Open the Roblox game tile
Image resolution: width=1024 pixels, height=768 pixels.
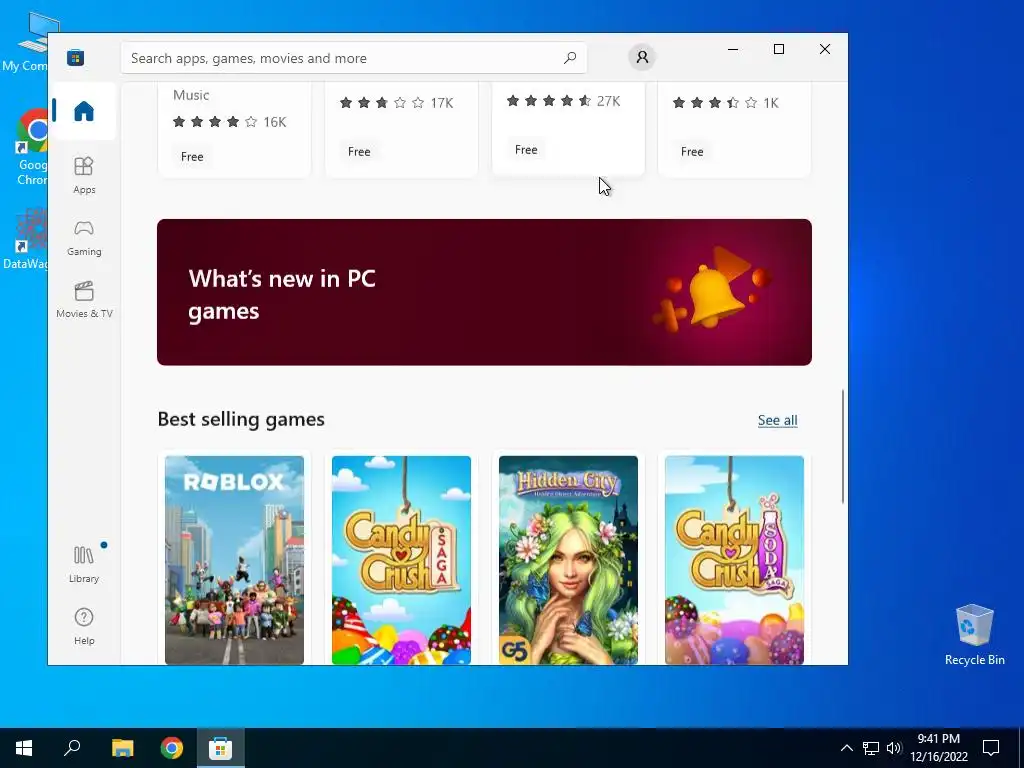tap(234, 560)
